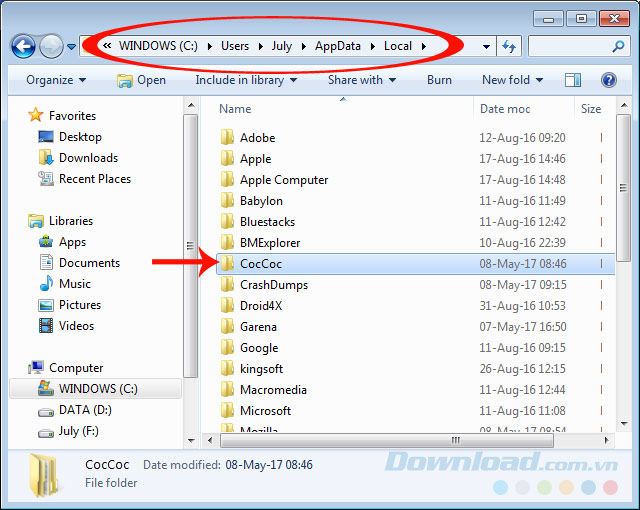Click the file list vertical scrollbar
Viewport: 640px width, 510px height.
(x=623, y=188)
